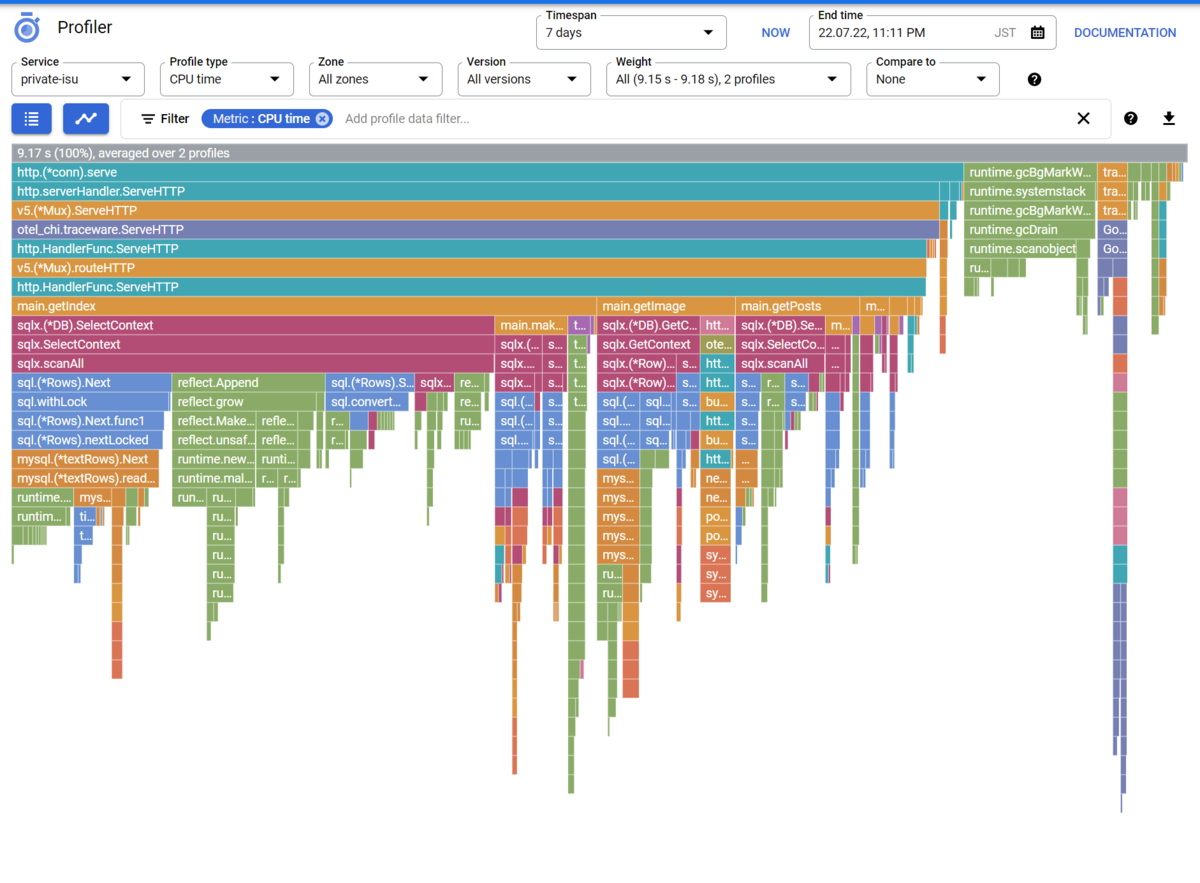
Task: Open the end time calendar picker
Action: [1038, 33]
